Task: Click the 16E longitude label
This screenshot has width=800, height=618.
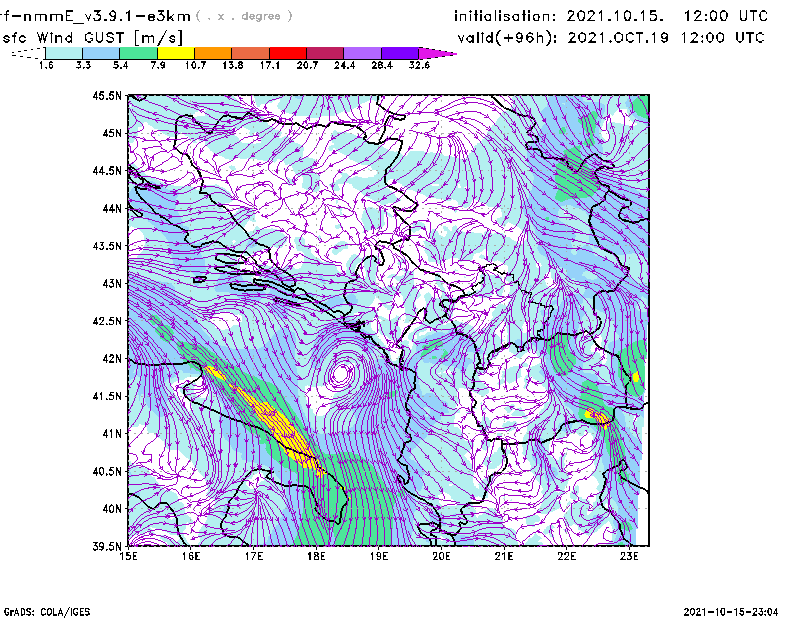Action: [x=191, y=556]
